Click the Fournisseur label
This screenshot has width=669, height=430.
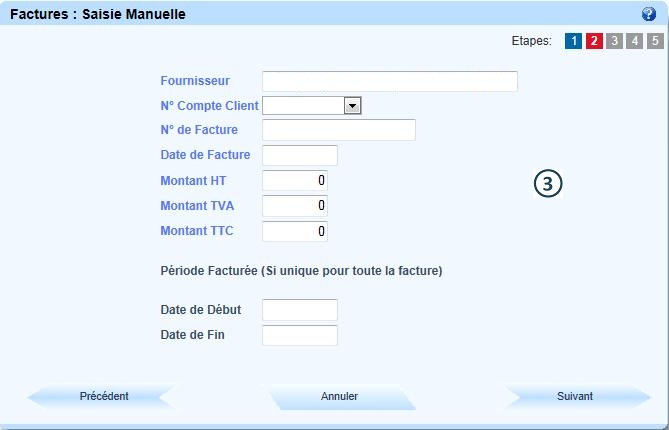click(195, 81)
